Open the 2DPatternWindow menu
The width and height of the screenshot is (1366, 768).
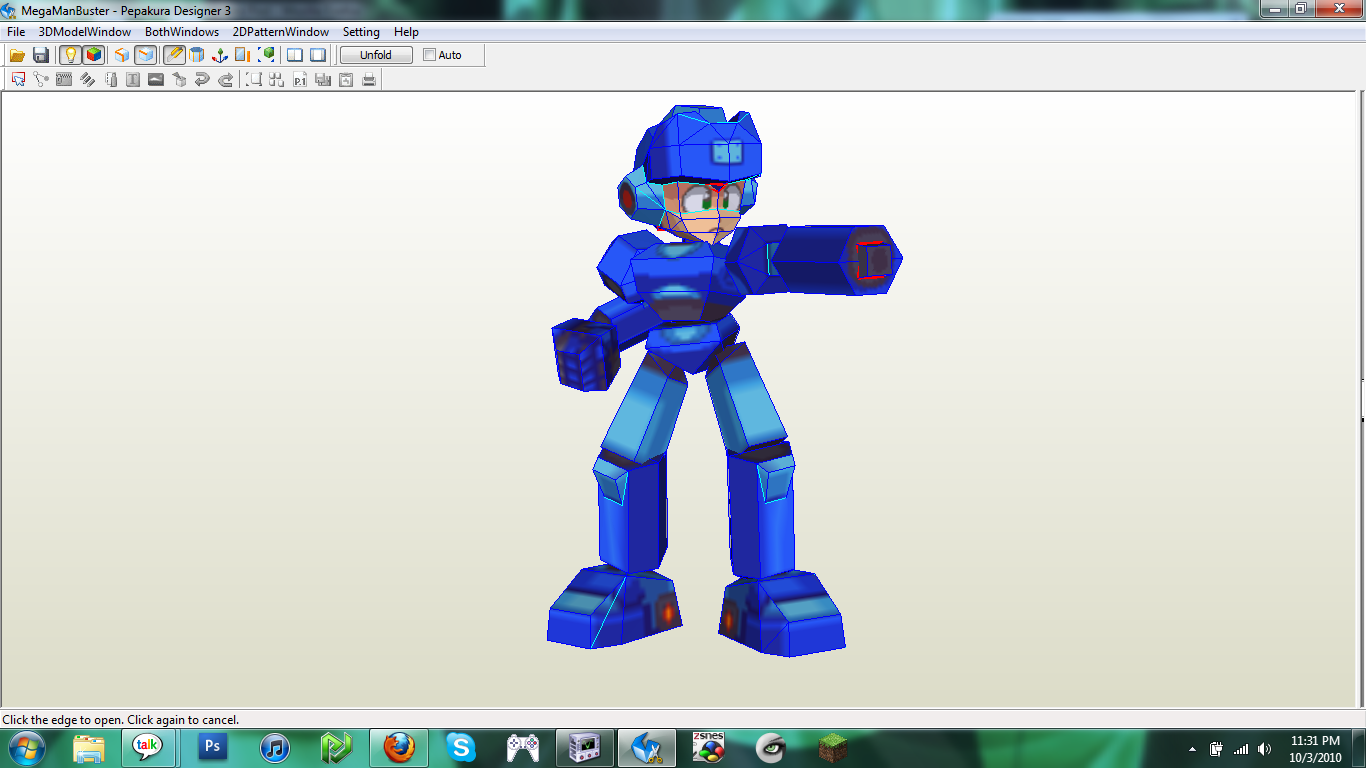(x=280, y=31)
